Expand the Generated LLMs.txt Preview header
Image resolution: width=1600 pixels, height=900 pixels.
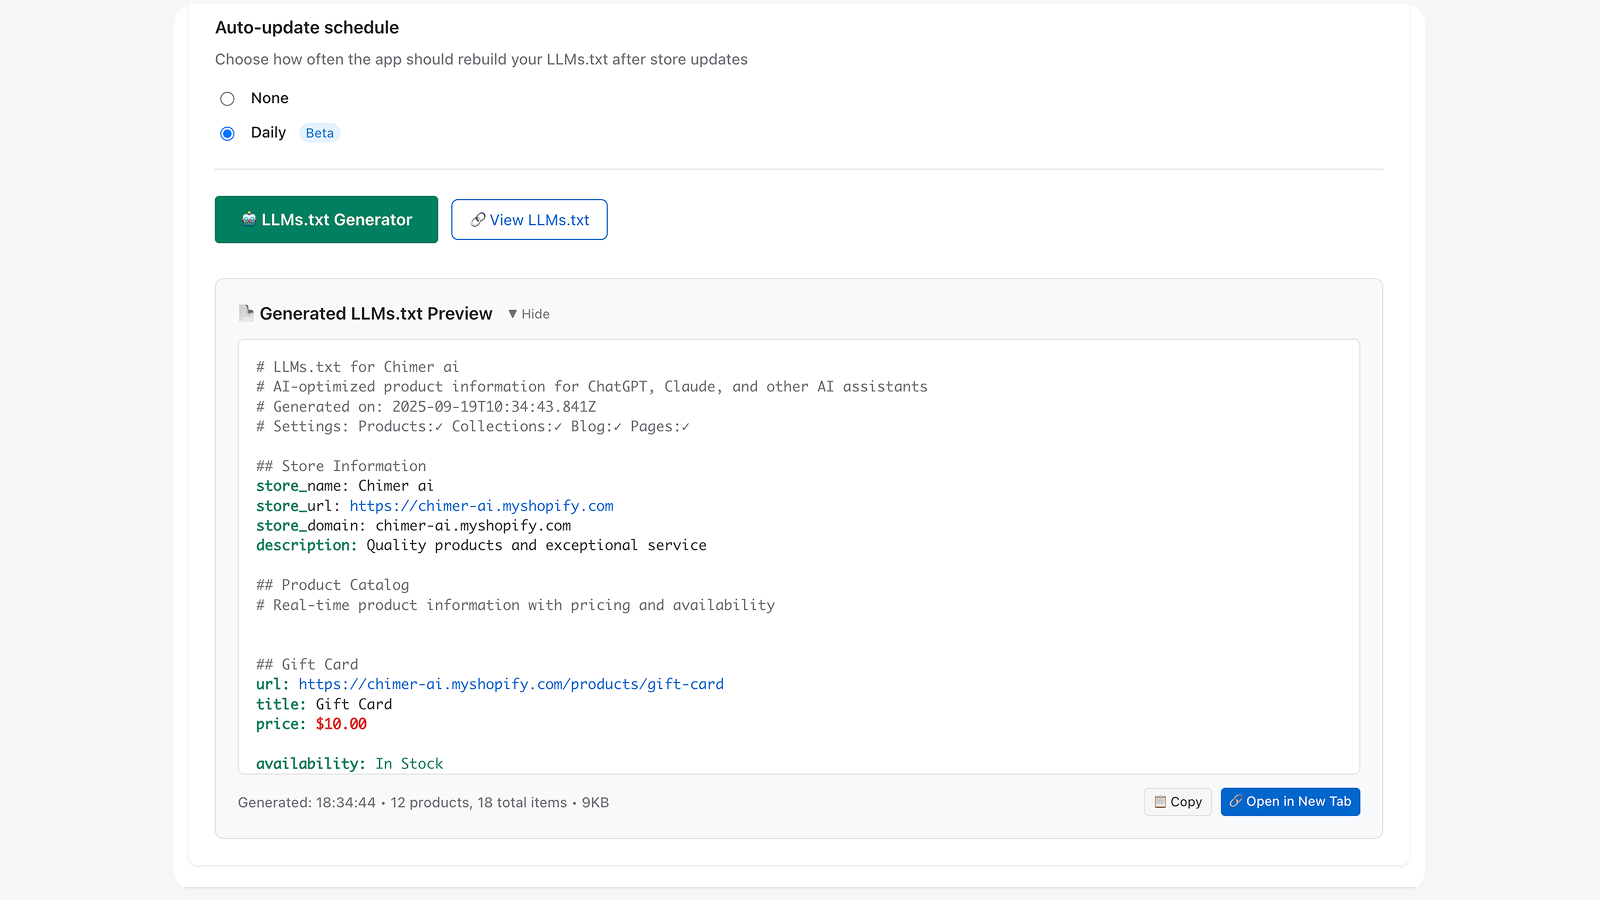click(375, 313)
